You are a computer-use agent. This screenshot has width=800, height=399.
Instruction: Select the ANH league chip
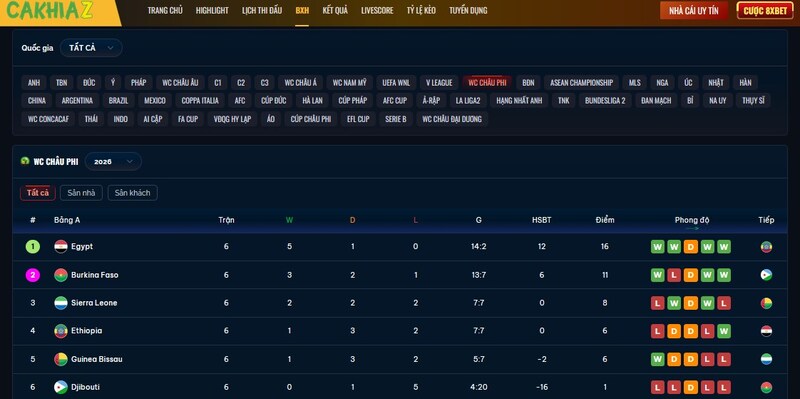[34, 83]
